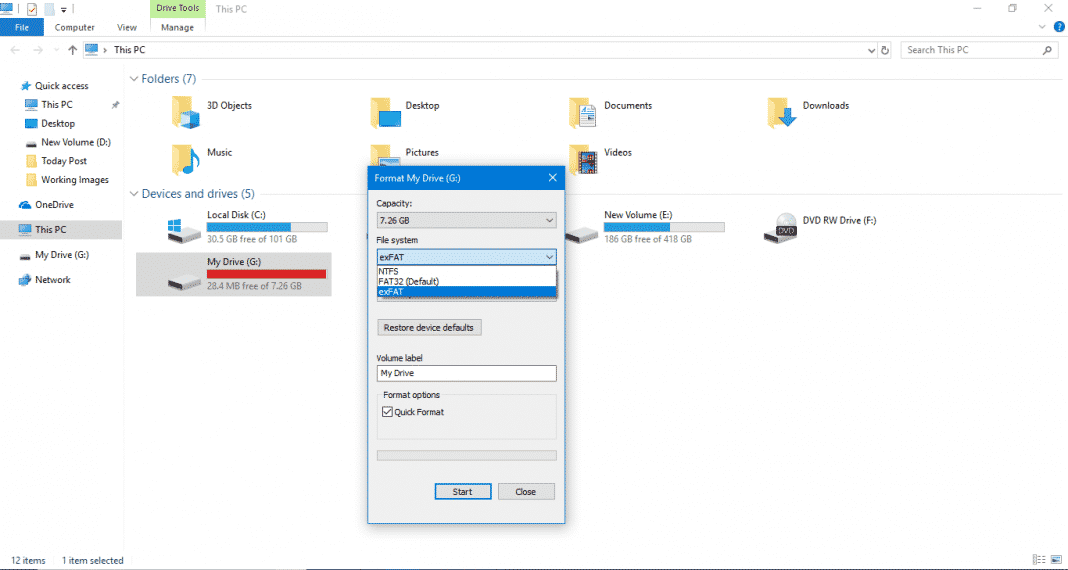Viewport: 1068px width, 570px height.
Task: Open the View ribbon tab
Action: coord(127,28)
